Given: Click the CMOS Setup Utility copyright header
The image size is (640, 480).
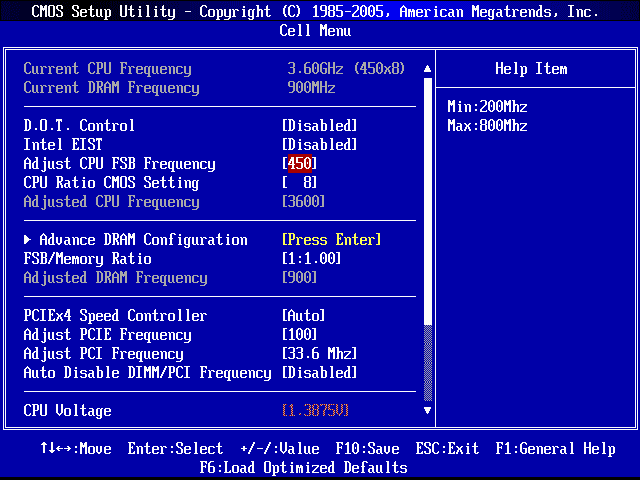Looking at the screenshot, I should [x=315, y=12].
